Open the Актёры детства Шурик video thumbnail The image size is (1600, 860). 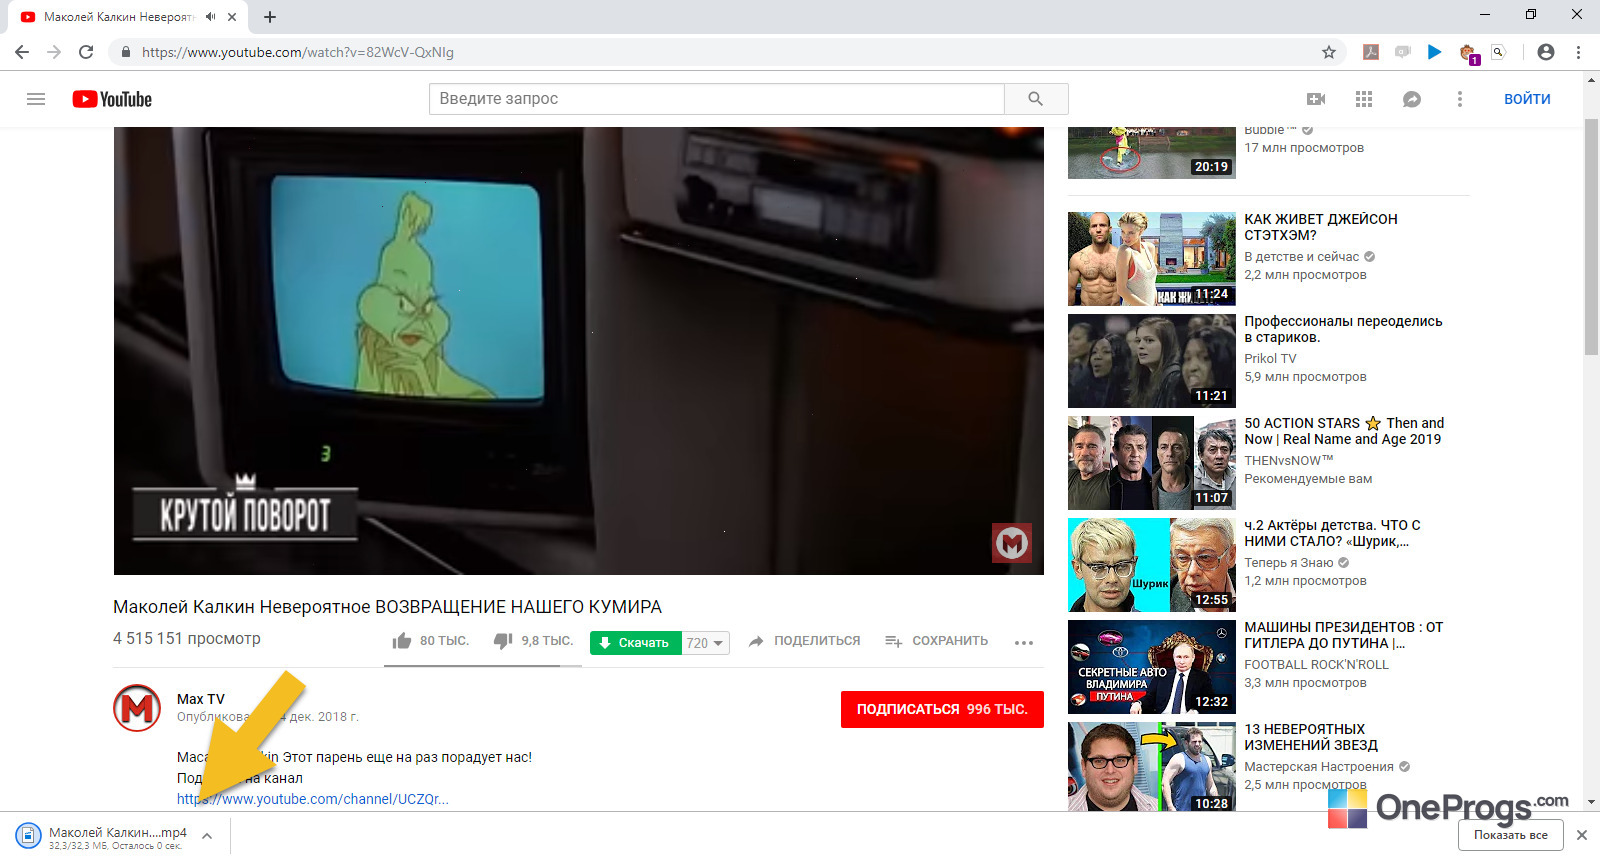pos(1152,565)
